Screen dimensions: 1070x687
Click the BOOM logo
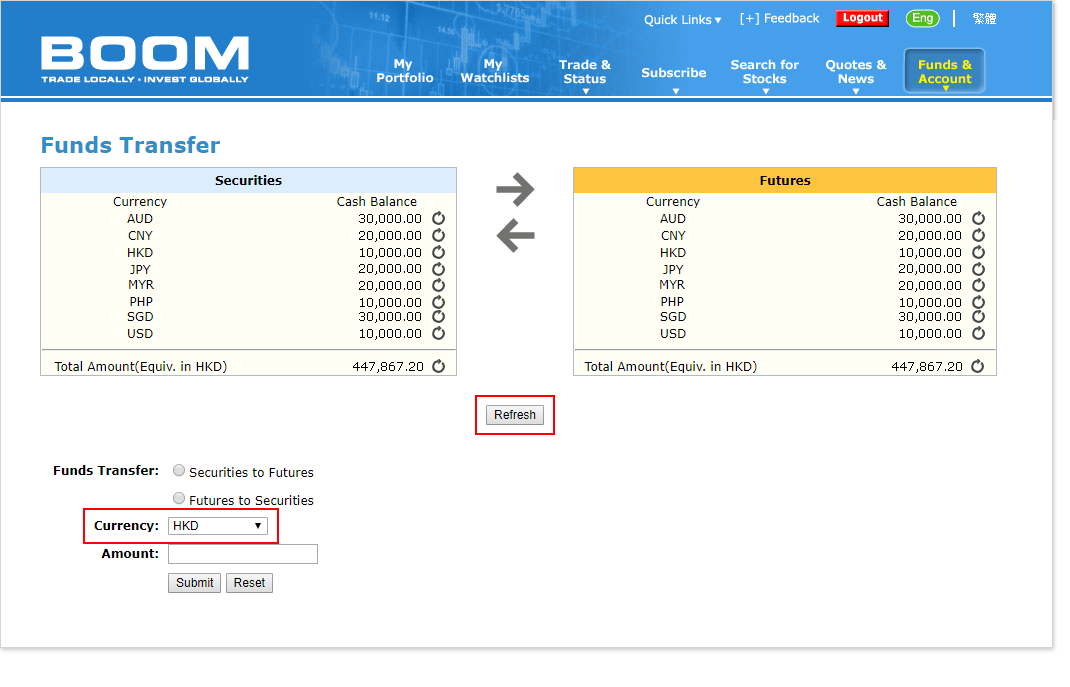pos(145,59)
